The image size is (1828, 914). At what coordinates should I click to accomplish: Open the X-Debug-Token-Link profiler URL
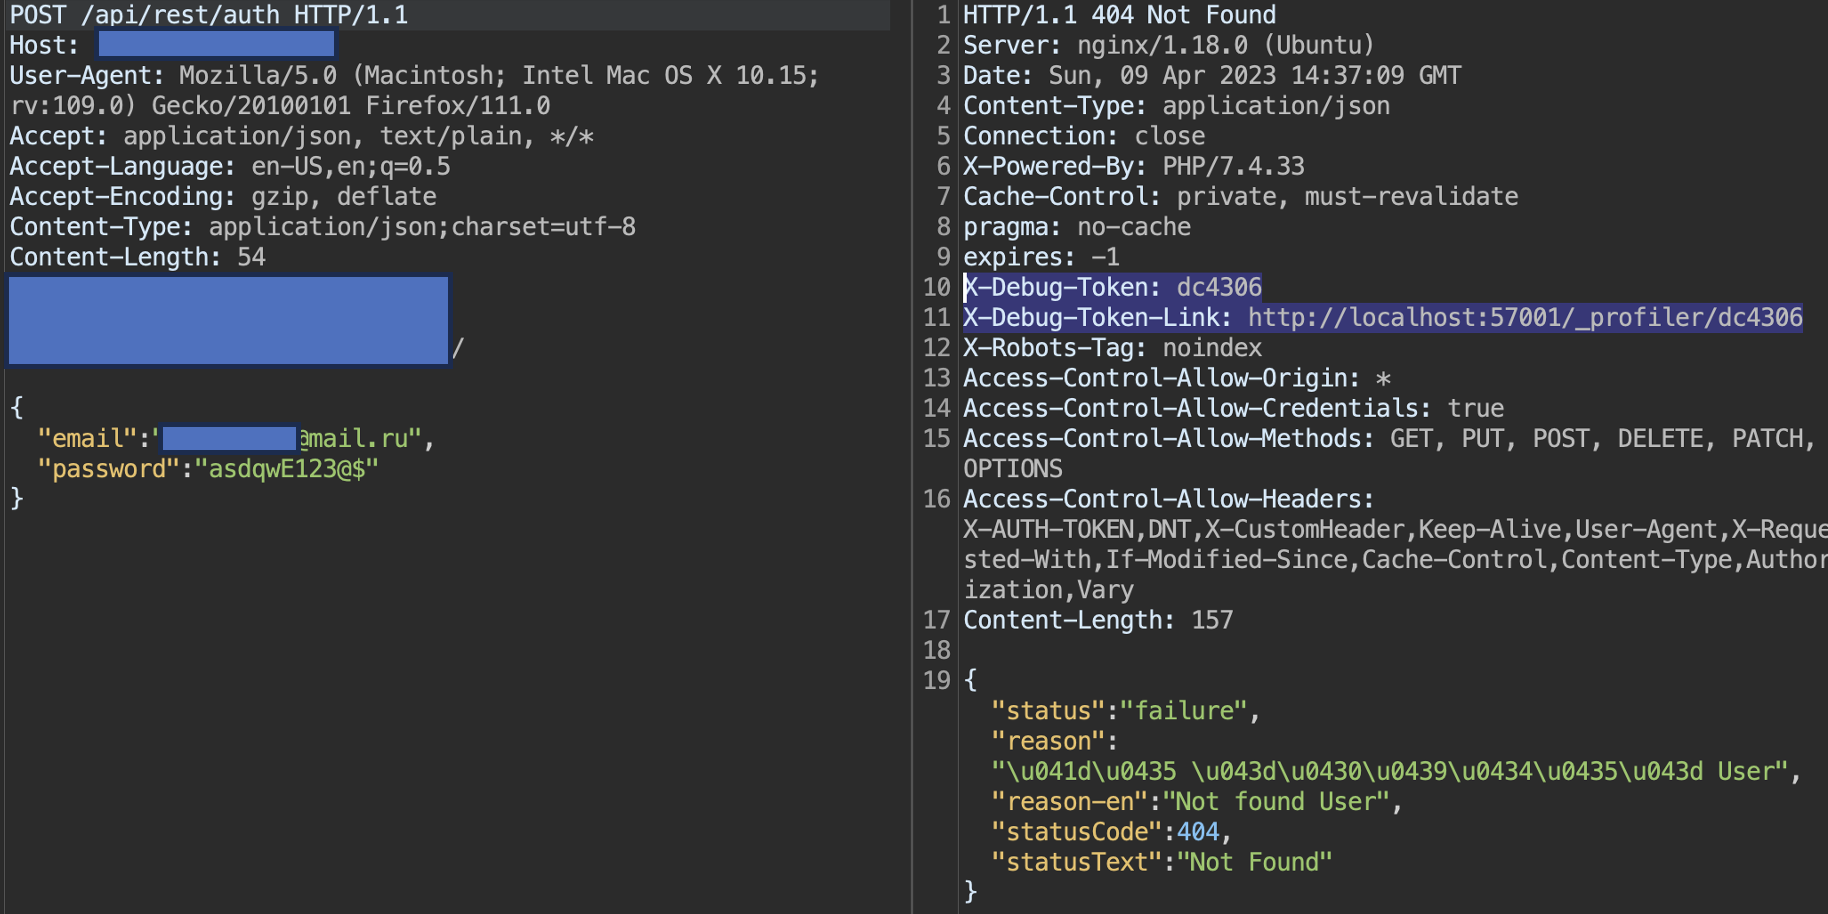coord(1524,318)
